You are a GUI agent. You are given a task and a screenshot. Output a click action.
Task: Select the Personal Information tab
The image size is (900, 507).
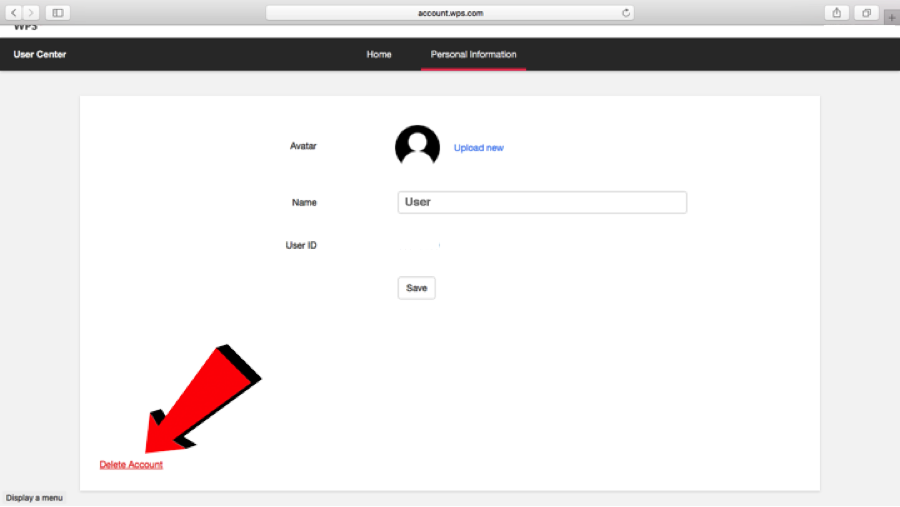[474, 55]
